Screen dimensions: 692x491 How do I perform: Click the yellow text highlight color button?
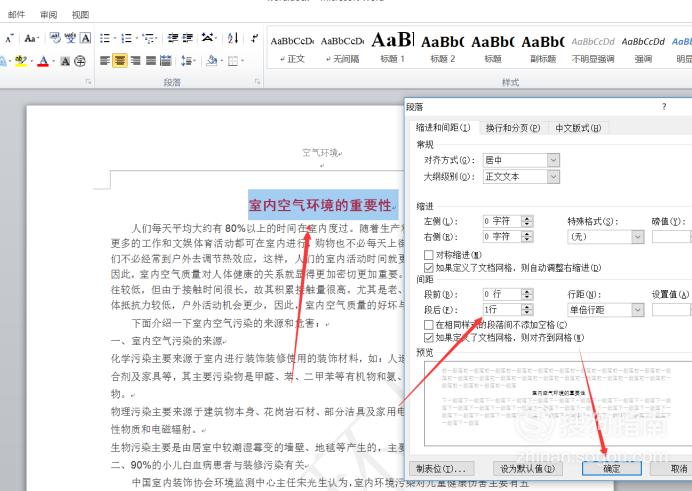pyautogui.click(x=21, y=60)
